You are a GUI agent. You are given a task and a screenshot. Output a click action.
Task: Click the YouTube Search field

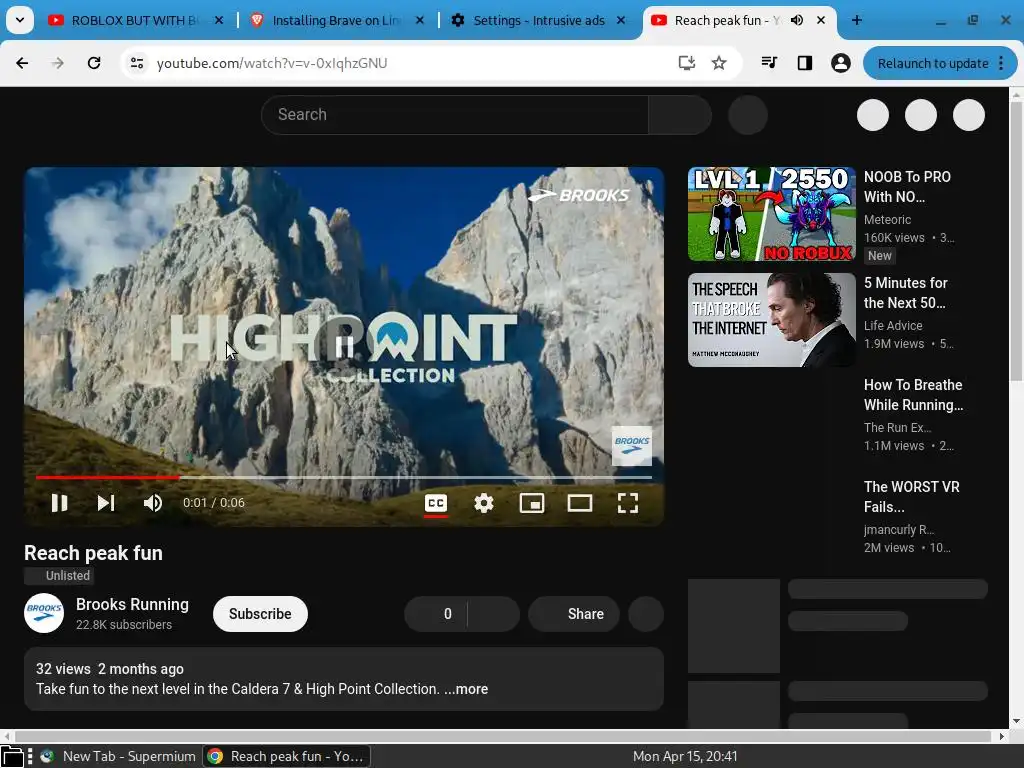455,115
